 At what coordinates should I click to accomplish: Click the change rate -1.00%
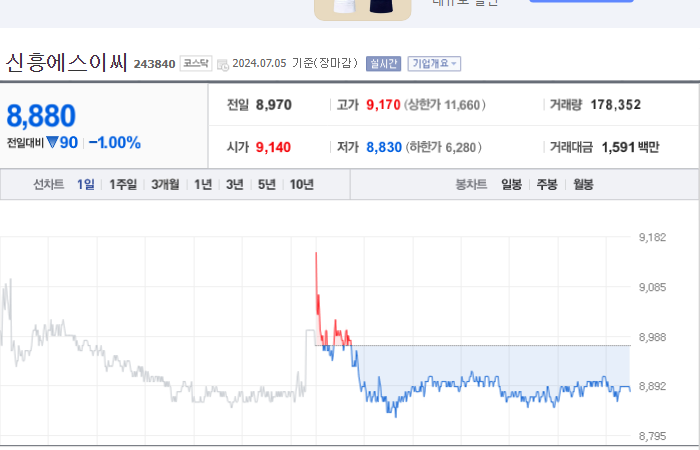coord(115,143)
